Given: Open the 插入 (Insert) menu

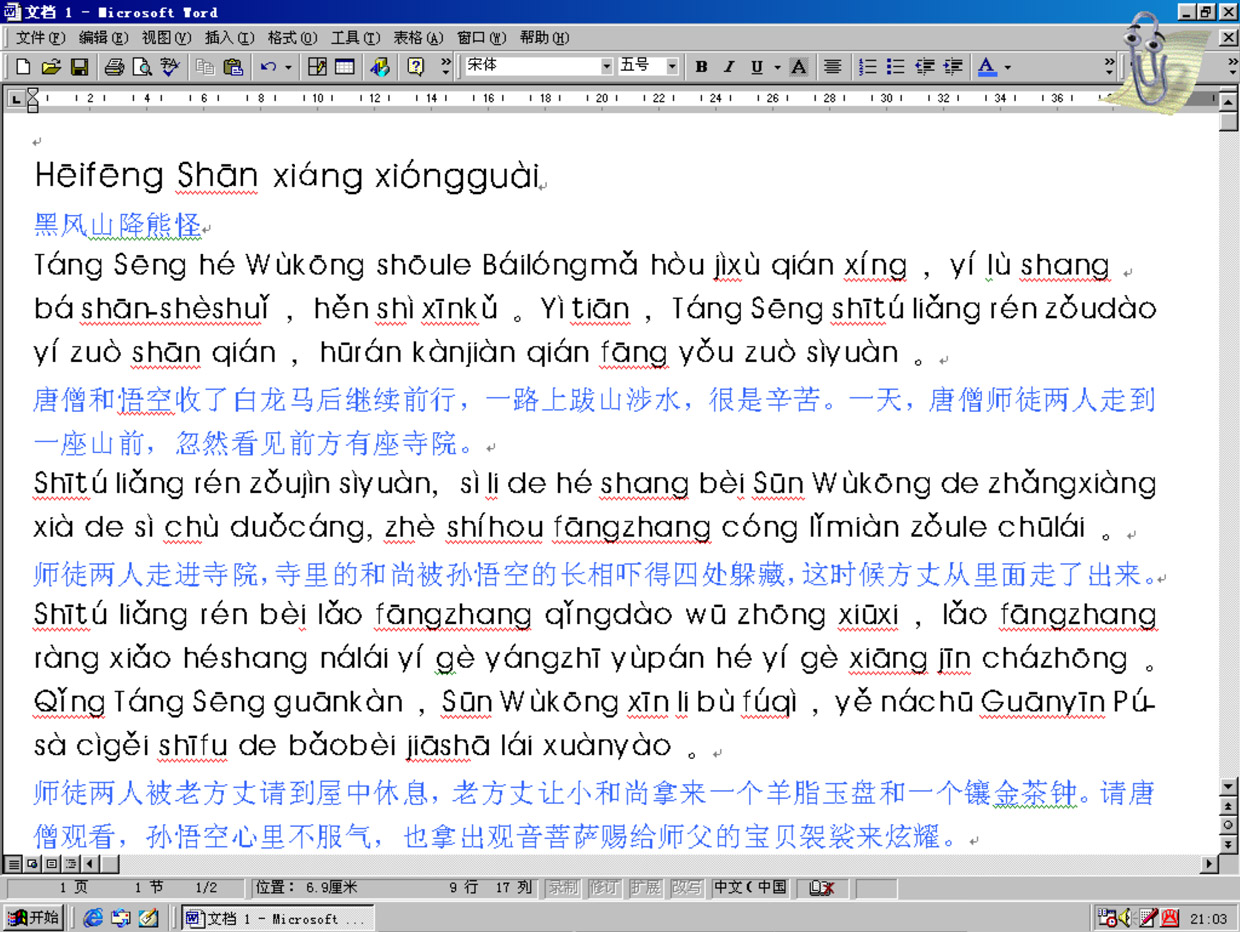Looking at the screenshot, I should tap(229, 38).
